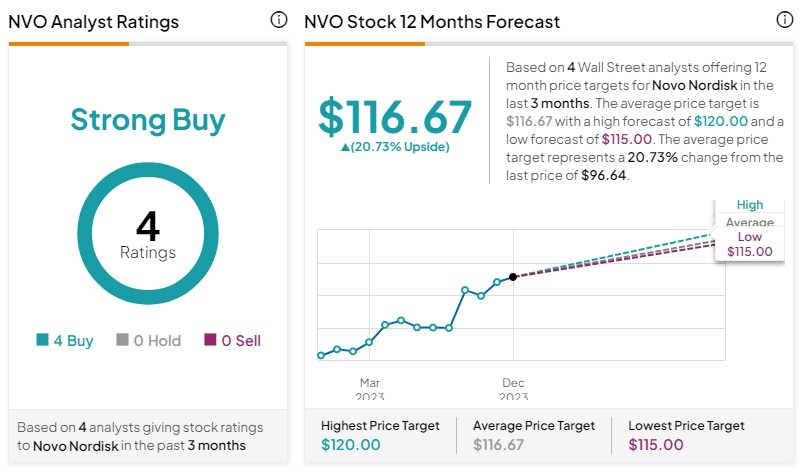The height and width of the screenshot is (471, 804).
Task: Select the black last-price dot on chart
Action: [513, 276]
